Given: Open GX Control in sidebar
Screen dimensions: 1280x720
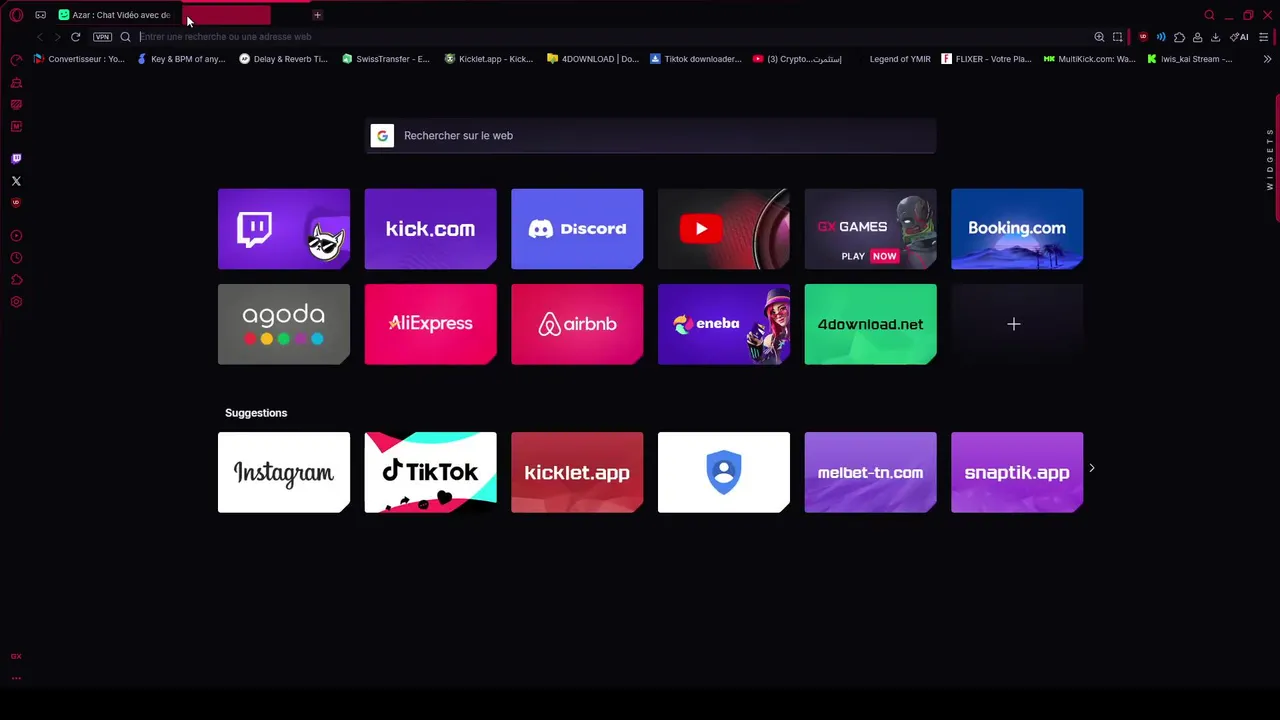Looking at the screenshot, I should click(x=16, y=60).
